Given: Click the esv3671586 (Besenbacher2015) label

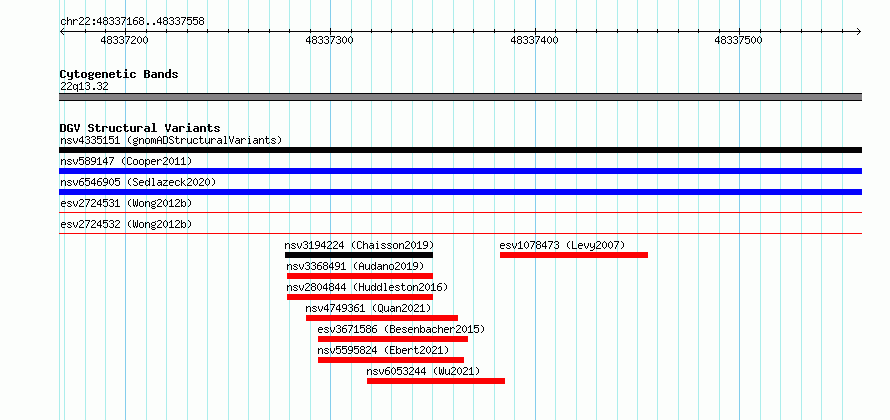Looking at the screenshot, I should (x=401, y=329).
